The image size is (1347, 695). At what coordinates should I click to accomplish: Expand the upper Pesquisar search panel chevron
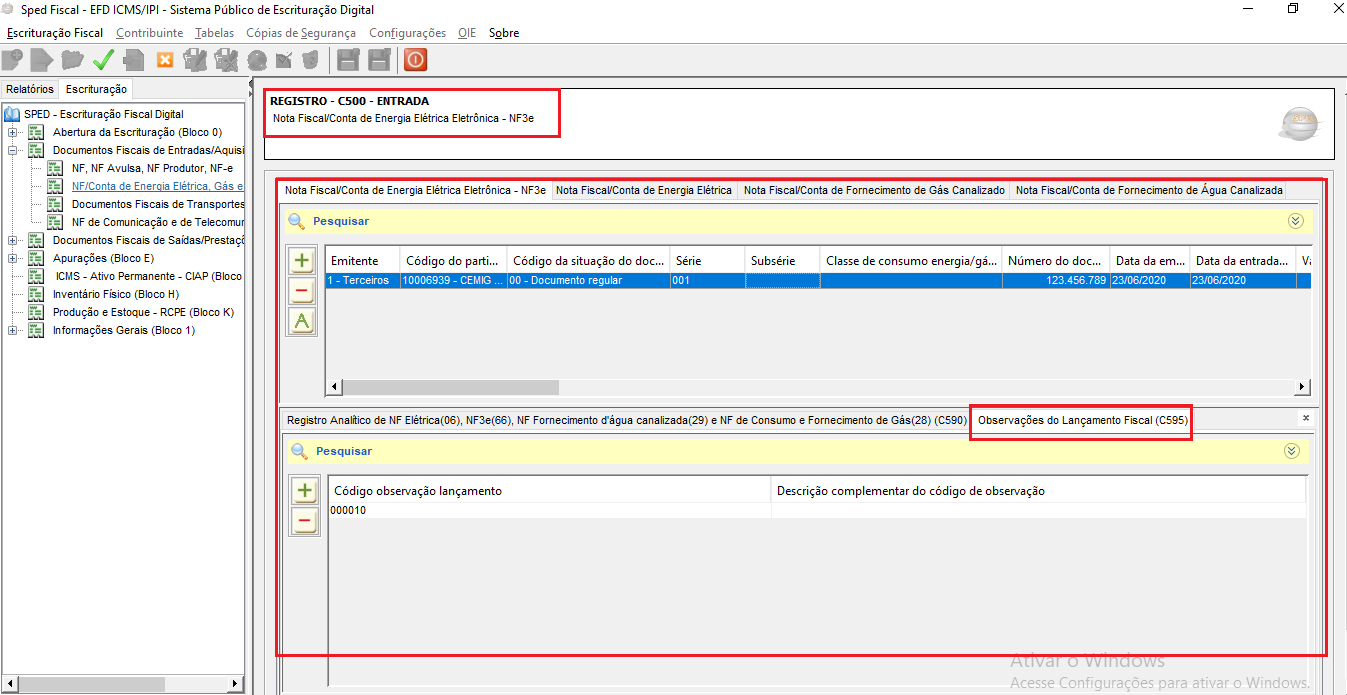point(1296,221)
